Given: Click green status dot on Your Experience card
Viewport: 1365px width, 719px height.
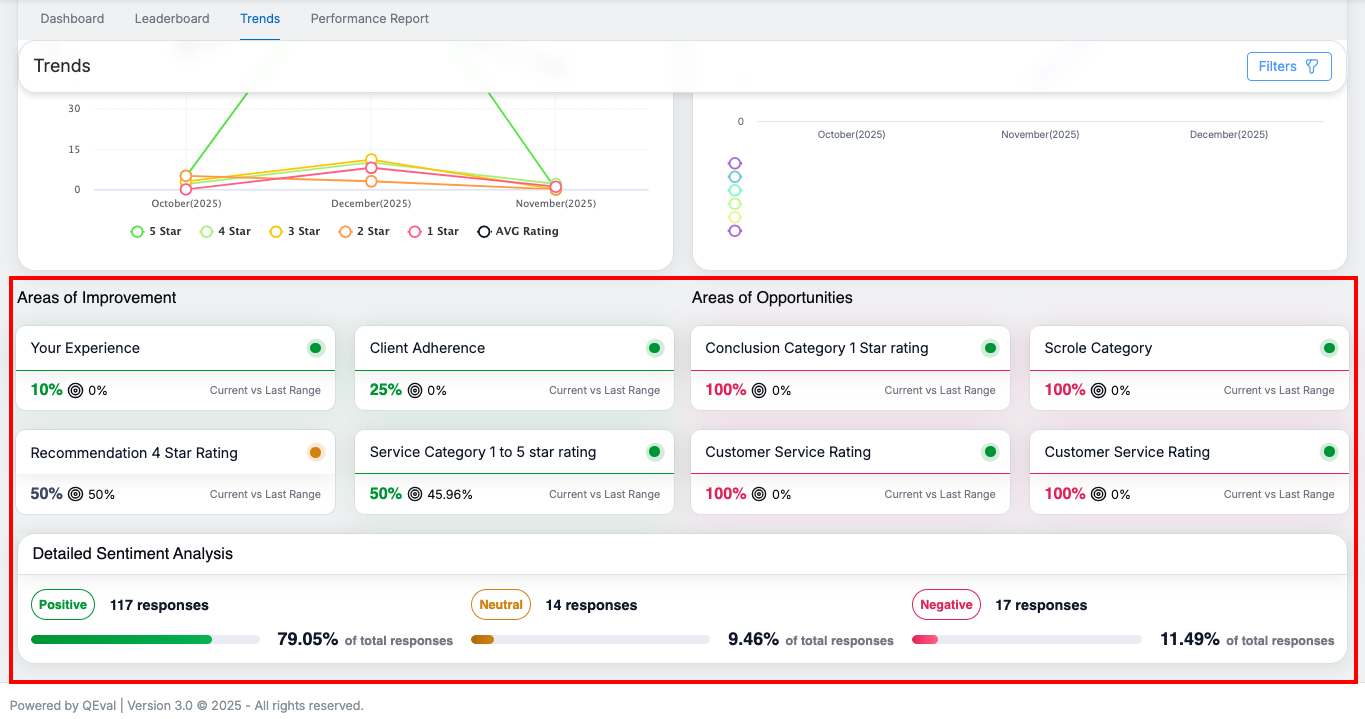Looking at the screenshot, I should (x=315, y=348).
